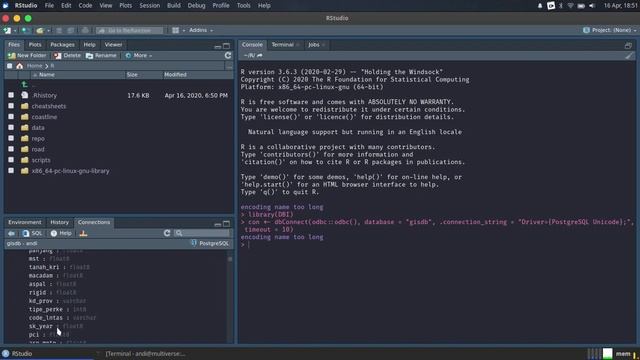The width and height of the screenshot is (640, 360).
Task: Click the Print toolbar icon
Action: [85, 30]
